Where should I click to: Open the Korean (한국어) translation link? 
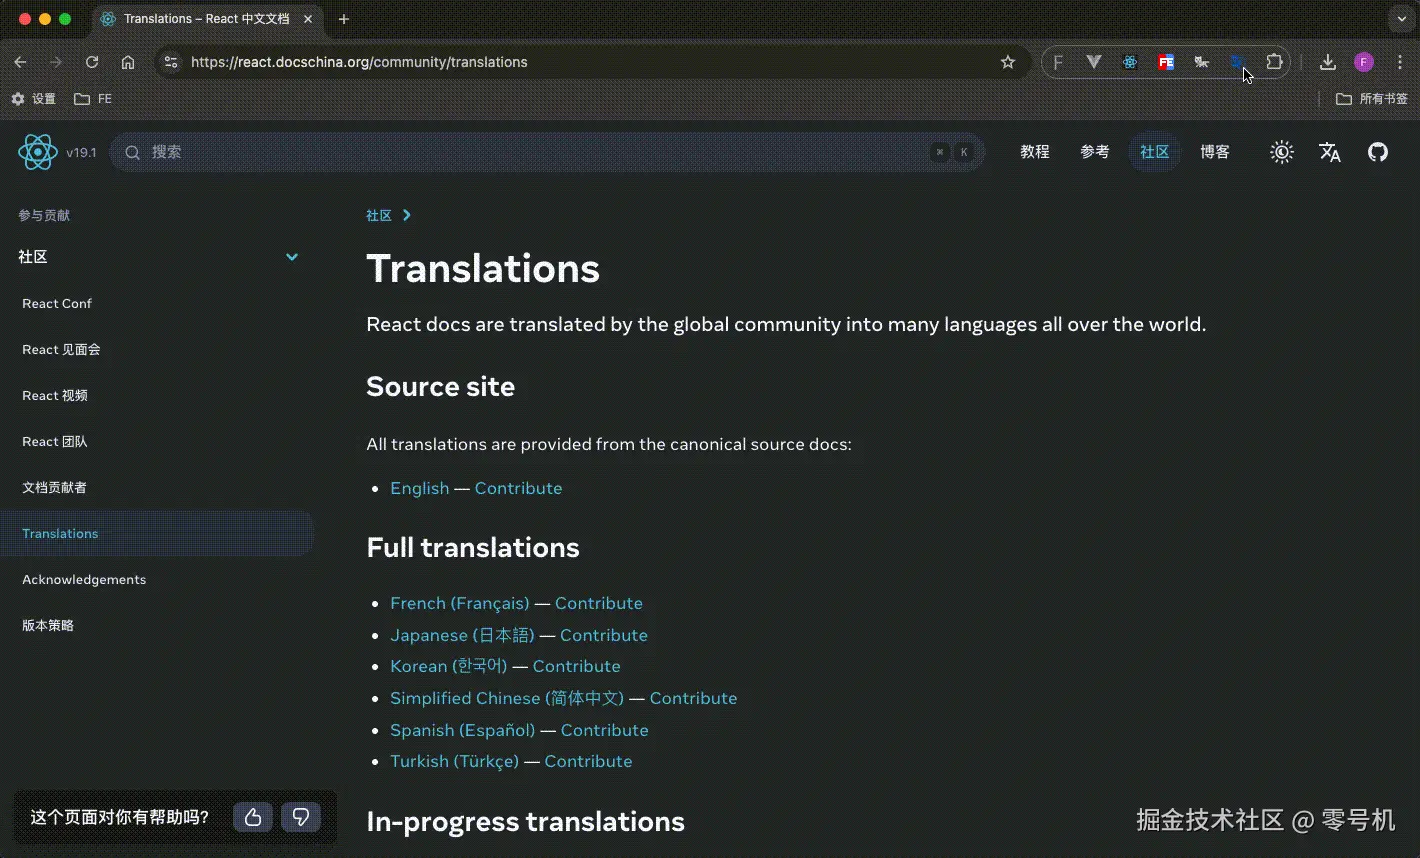449,666
